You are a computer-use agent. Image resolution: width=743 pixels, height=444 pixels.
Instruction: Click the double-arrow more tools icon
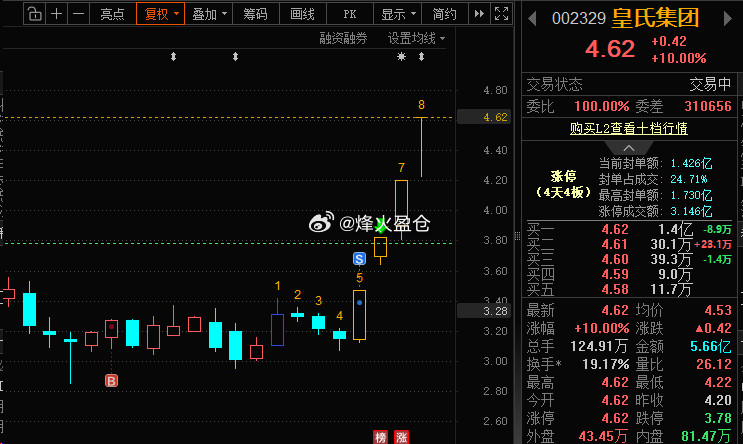(479, 14)
